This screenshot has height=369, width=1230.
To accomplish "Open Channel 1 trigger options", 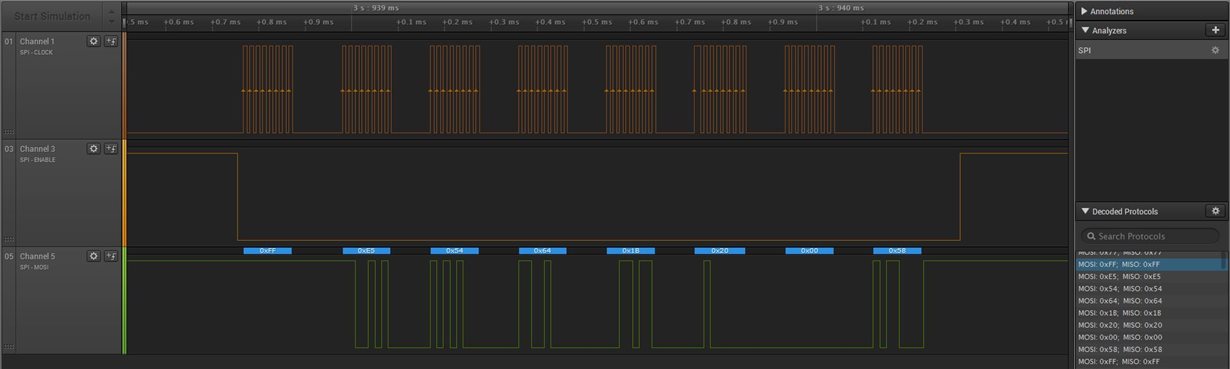I will point(111,41).
